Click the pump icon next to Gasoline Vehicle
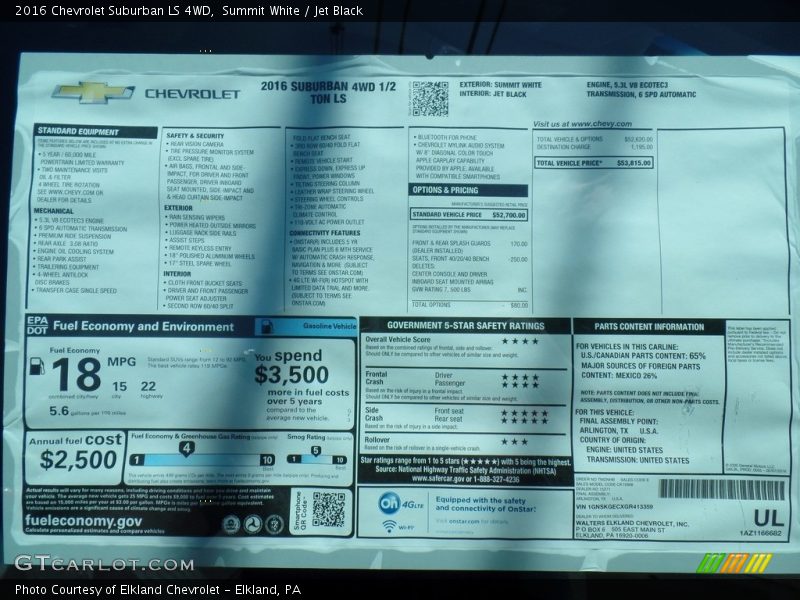Image resolution: width=800 pixels, height=600 pixels. (266, 327)
